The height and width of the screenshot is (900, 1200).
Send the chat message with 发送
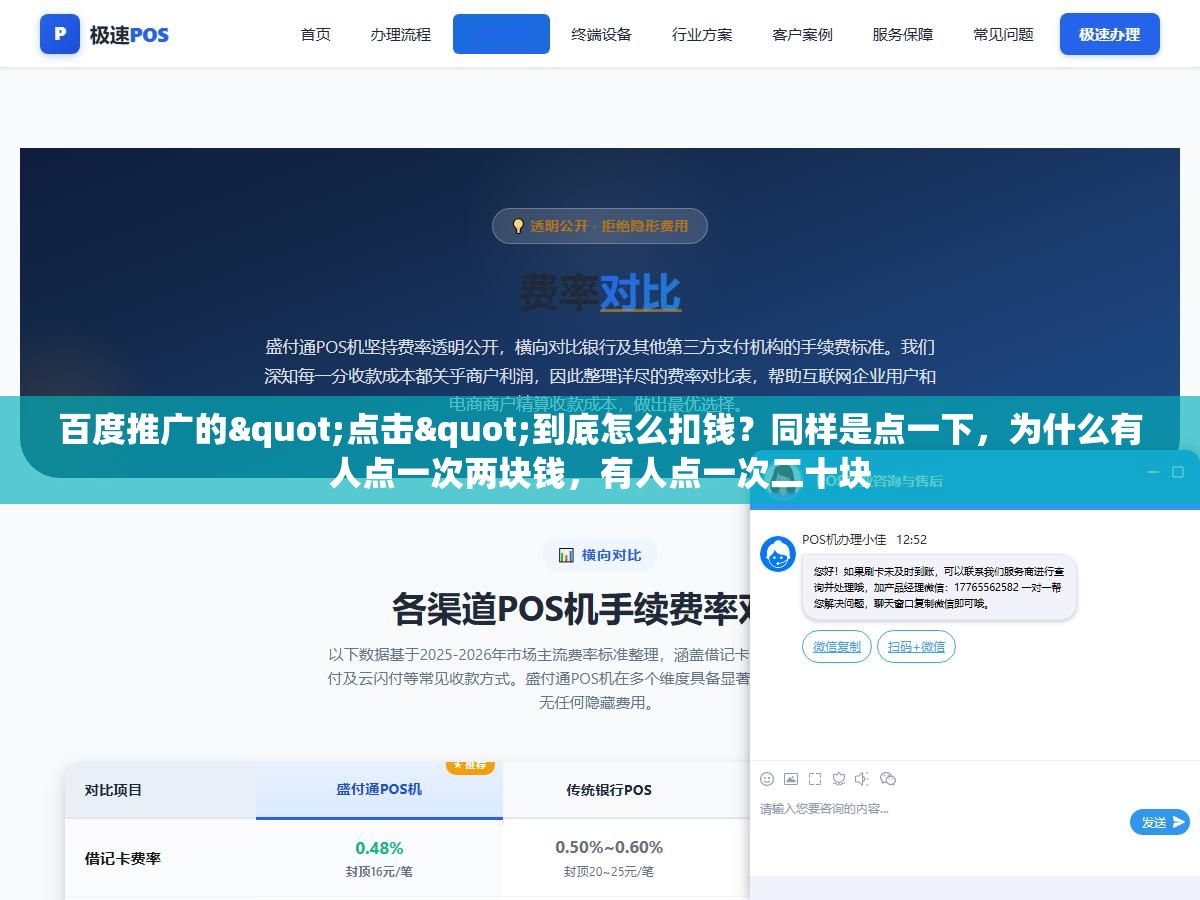[1160, 822]
